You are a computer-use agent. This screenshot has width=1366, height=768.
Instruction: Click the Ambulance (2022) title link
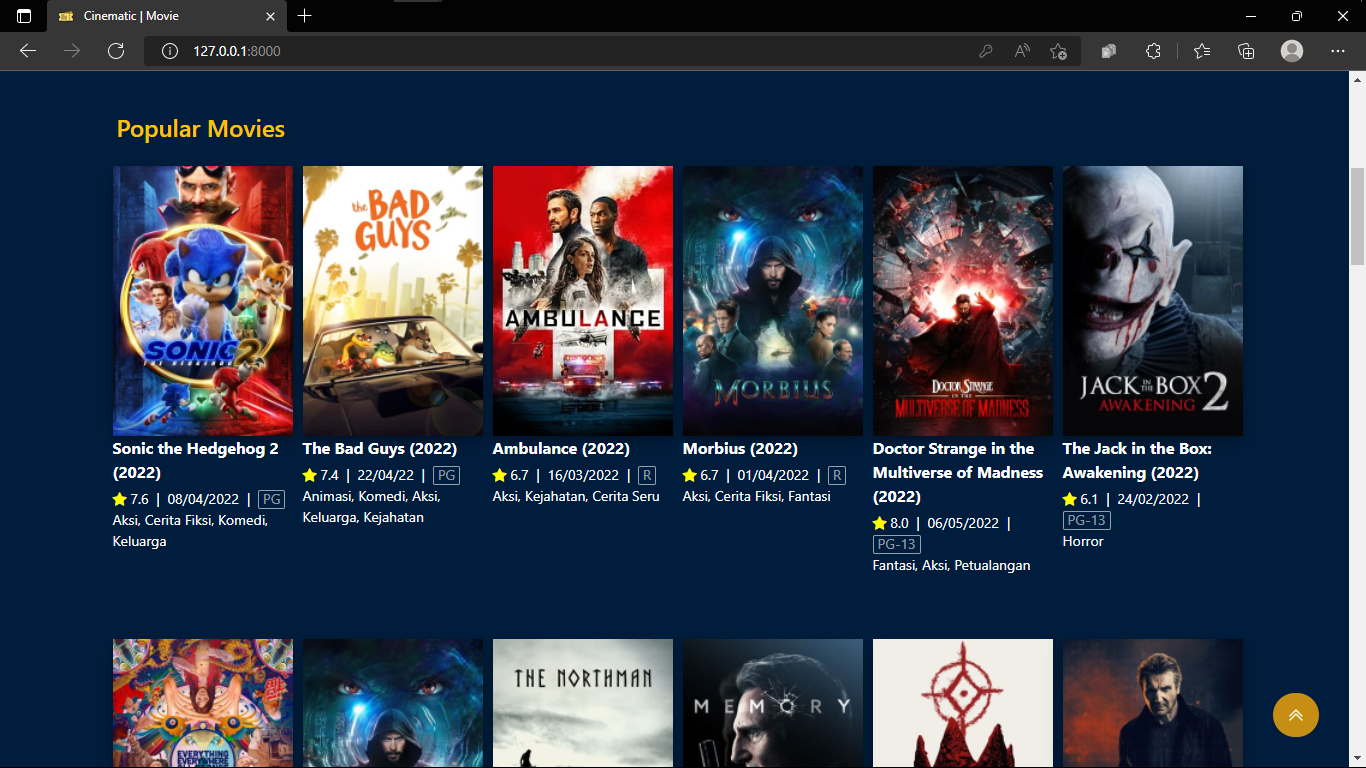click(x=561, y=449)
